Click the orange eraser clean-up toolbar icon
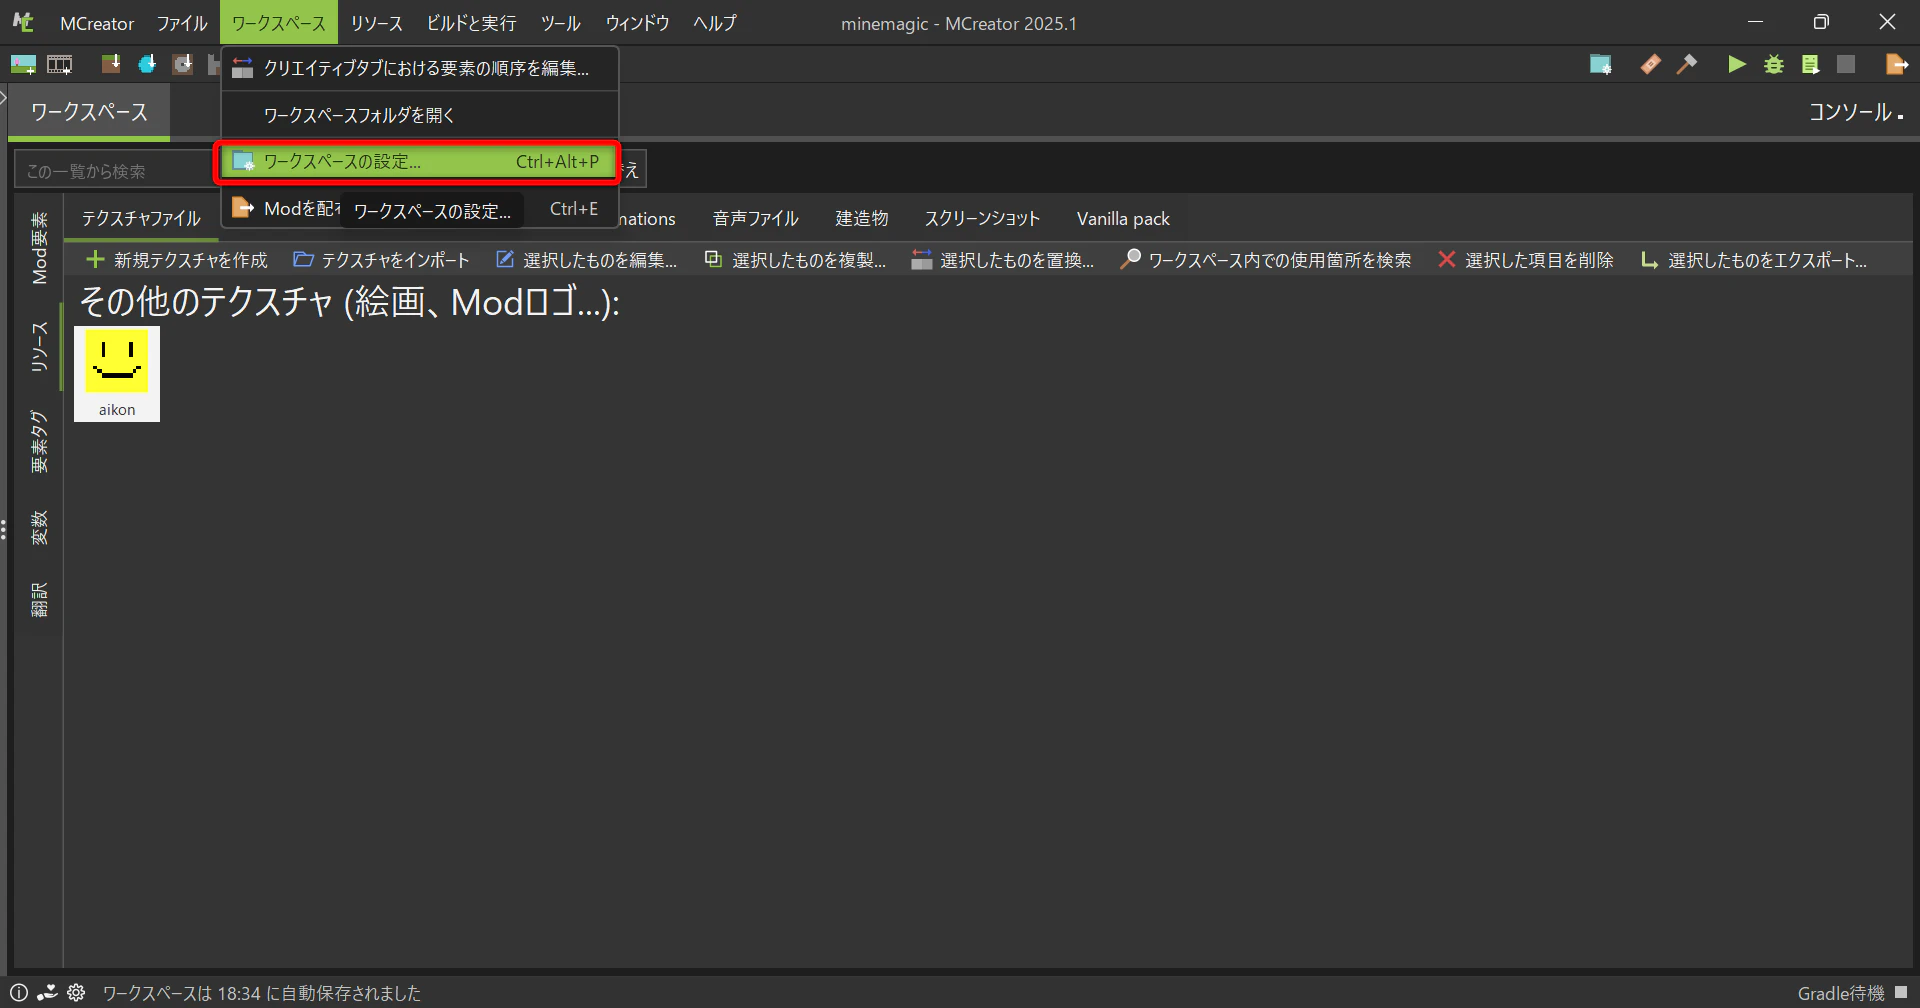This screenshot has width=1920, height=1008. click(x=1651, y=65)
